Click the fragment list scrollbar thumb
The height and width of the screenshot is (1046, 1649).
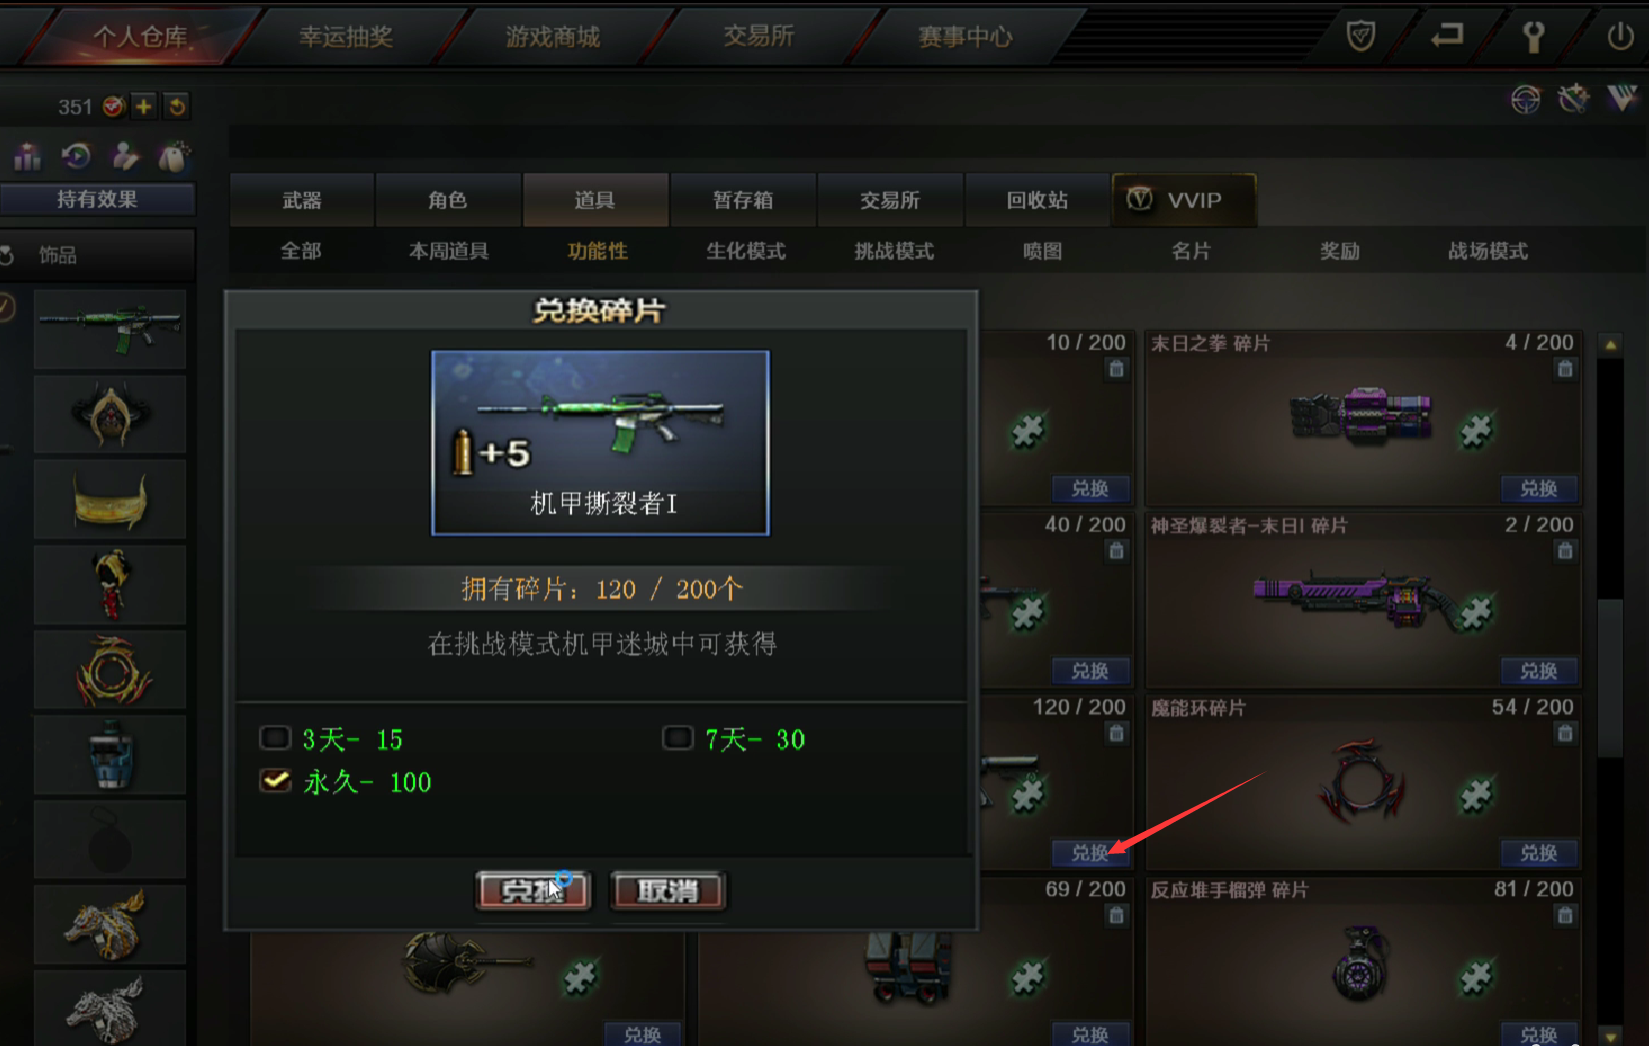pyautogui.click(x=1610, y=678)
